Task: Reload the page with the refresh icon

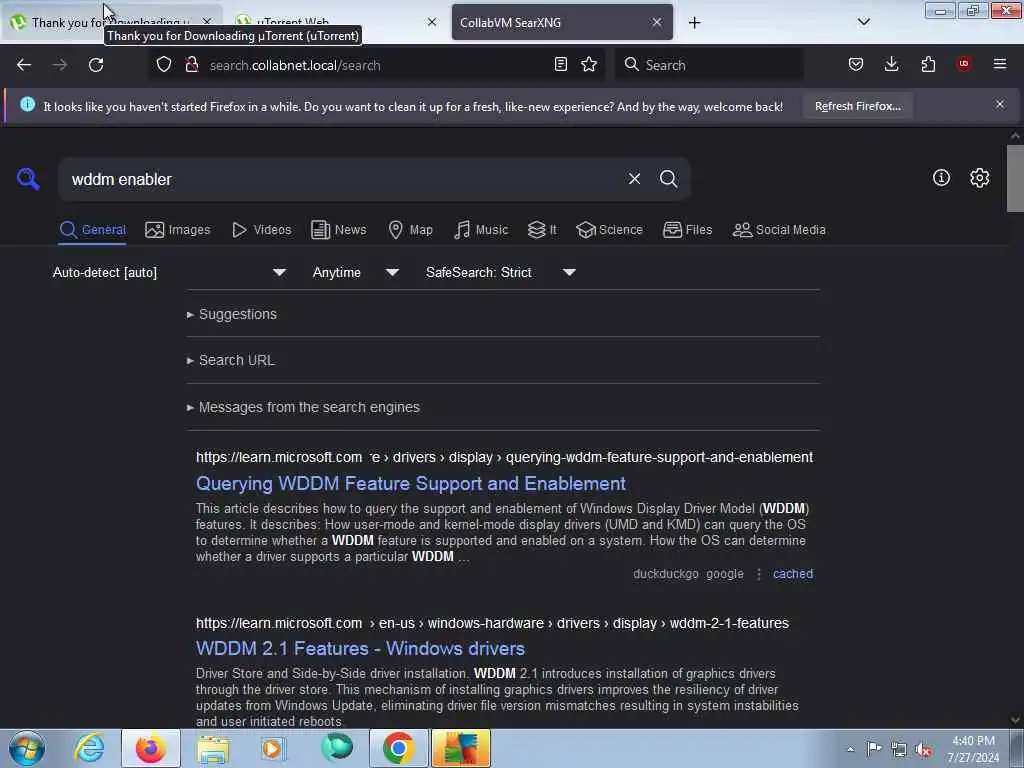Action: [x=96, y=65]
